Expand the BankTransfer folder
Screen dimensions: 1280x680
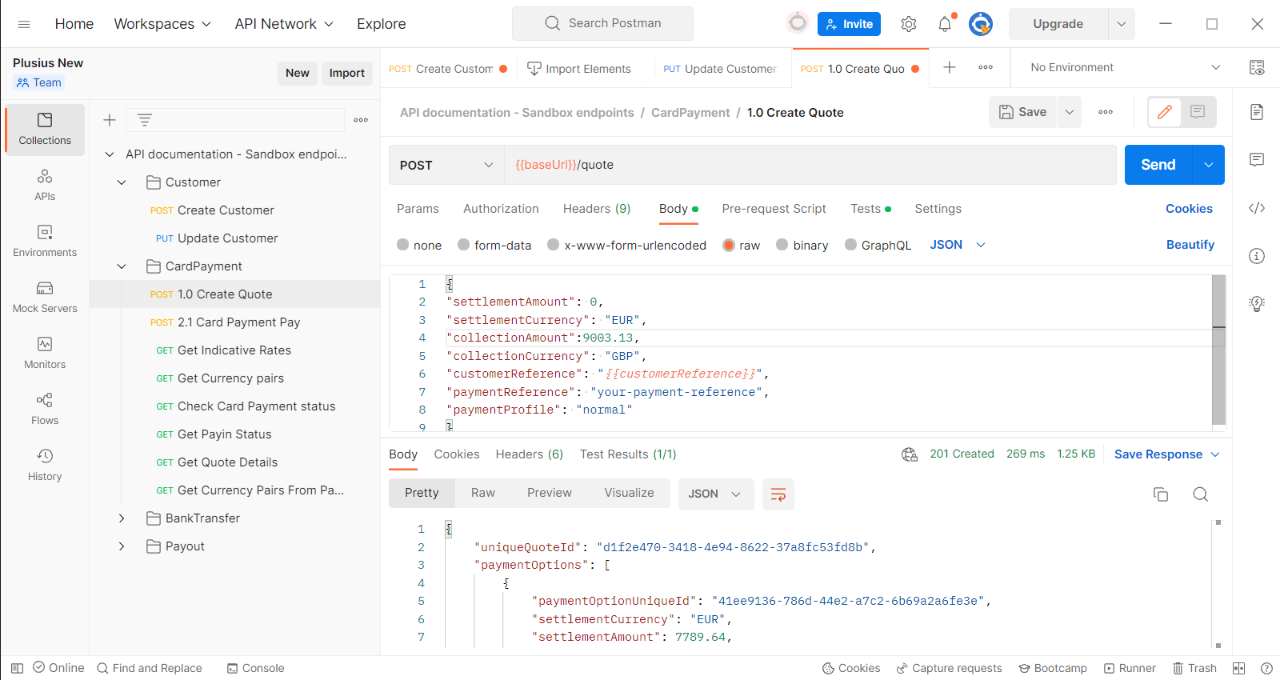tap(122, 518)
